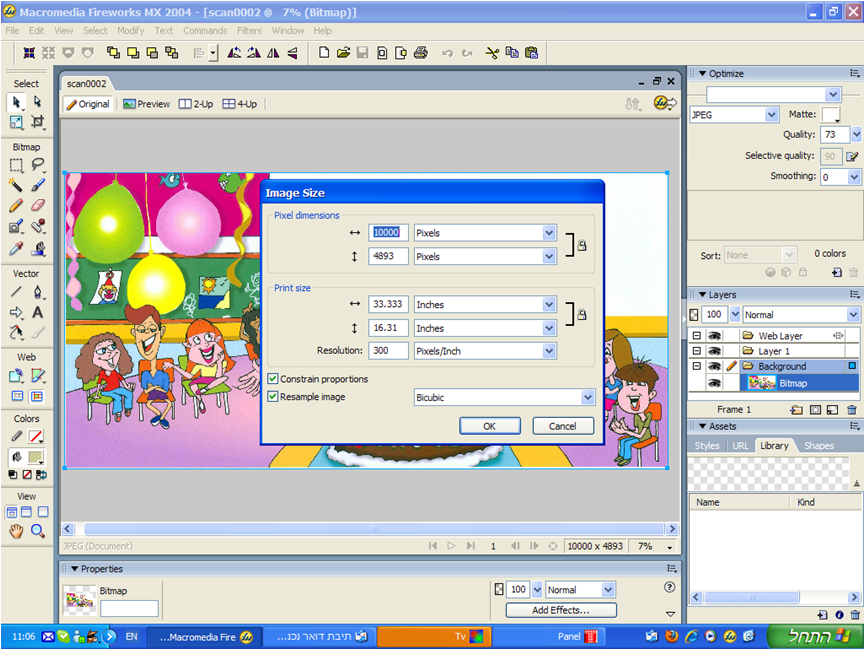The image size is (865, 650).
Task: Select the Hand tool
Action: tap(16, 532)
